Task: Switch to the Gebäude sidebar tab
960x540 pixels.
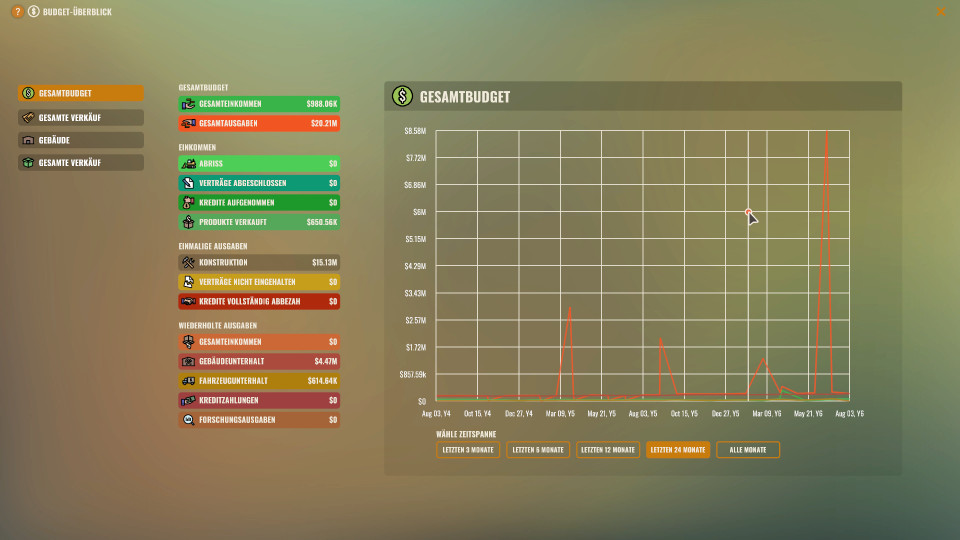Action: click(x=81, y=140)
